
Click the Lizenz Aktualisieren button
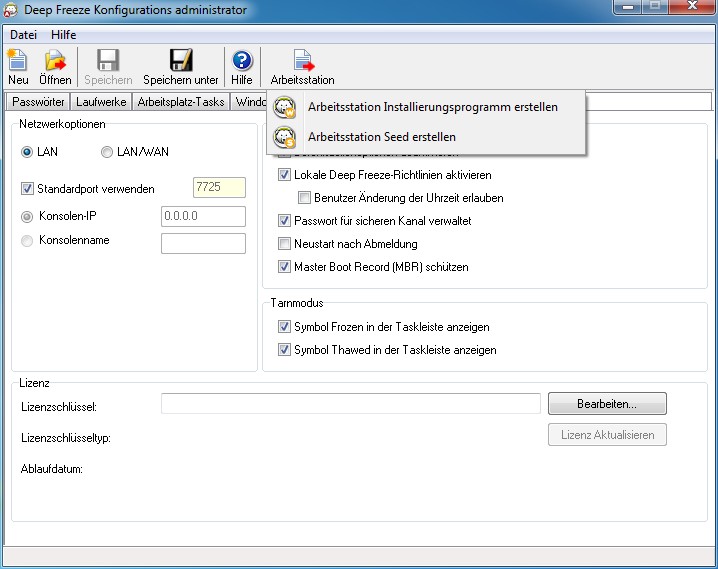(607, 434)
